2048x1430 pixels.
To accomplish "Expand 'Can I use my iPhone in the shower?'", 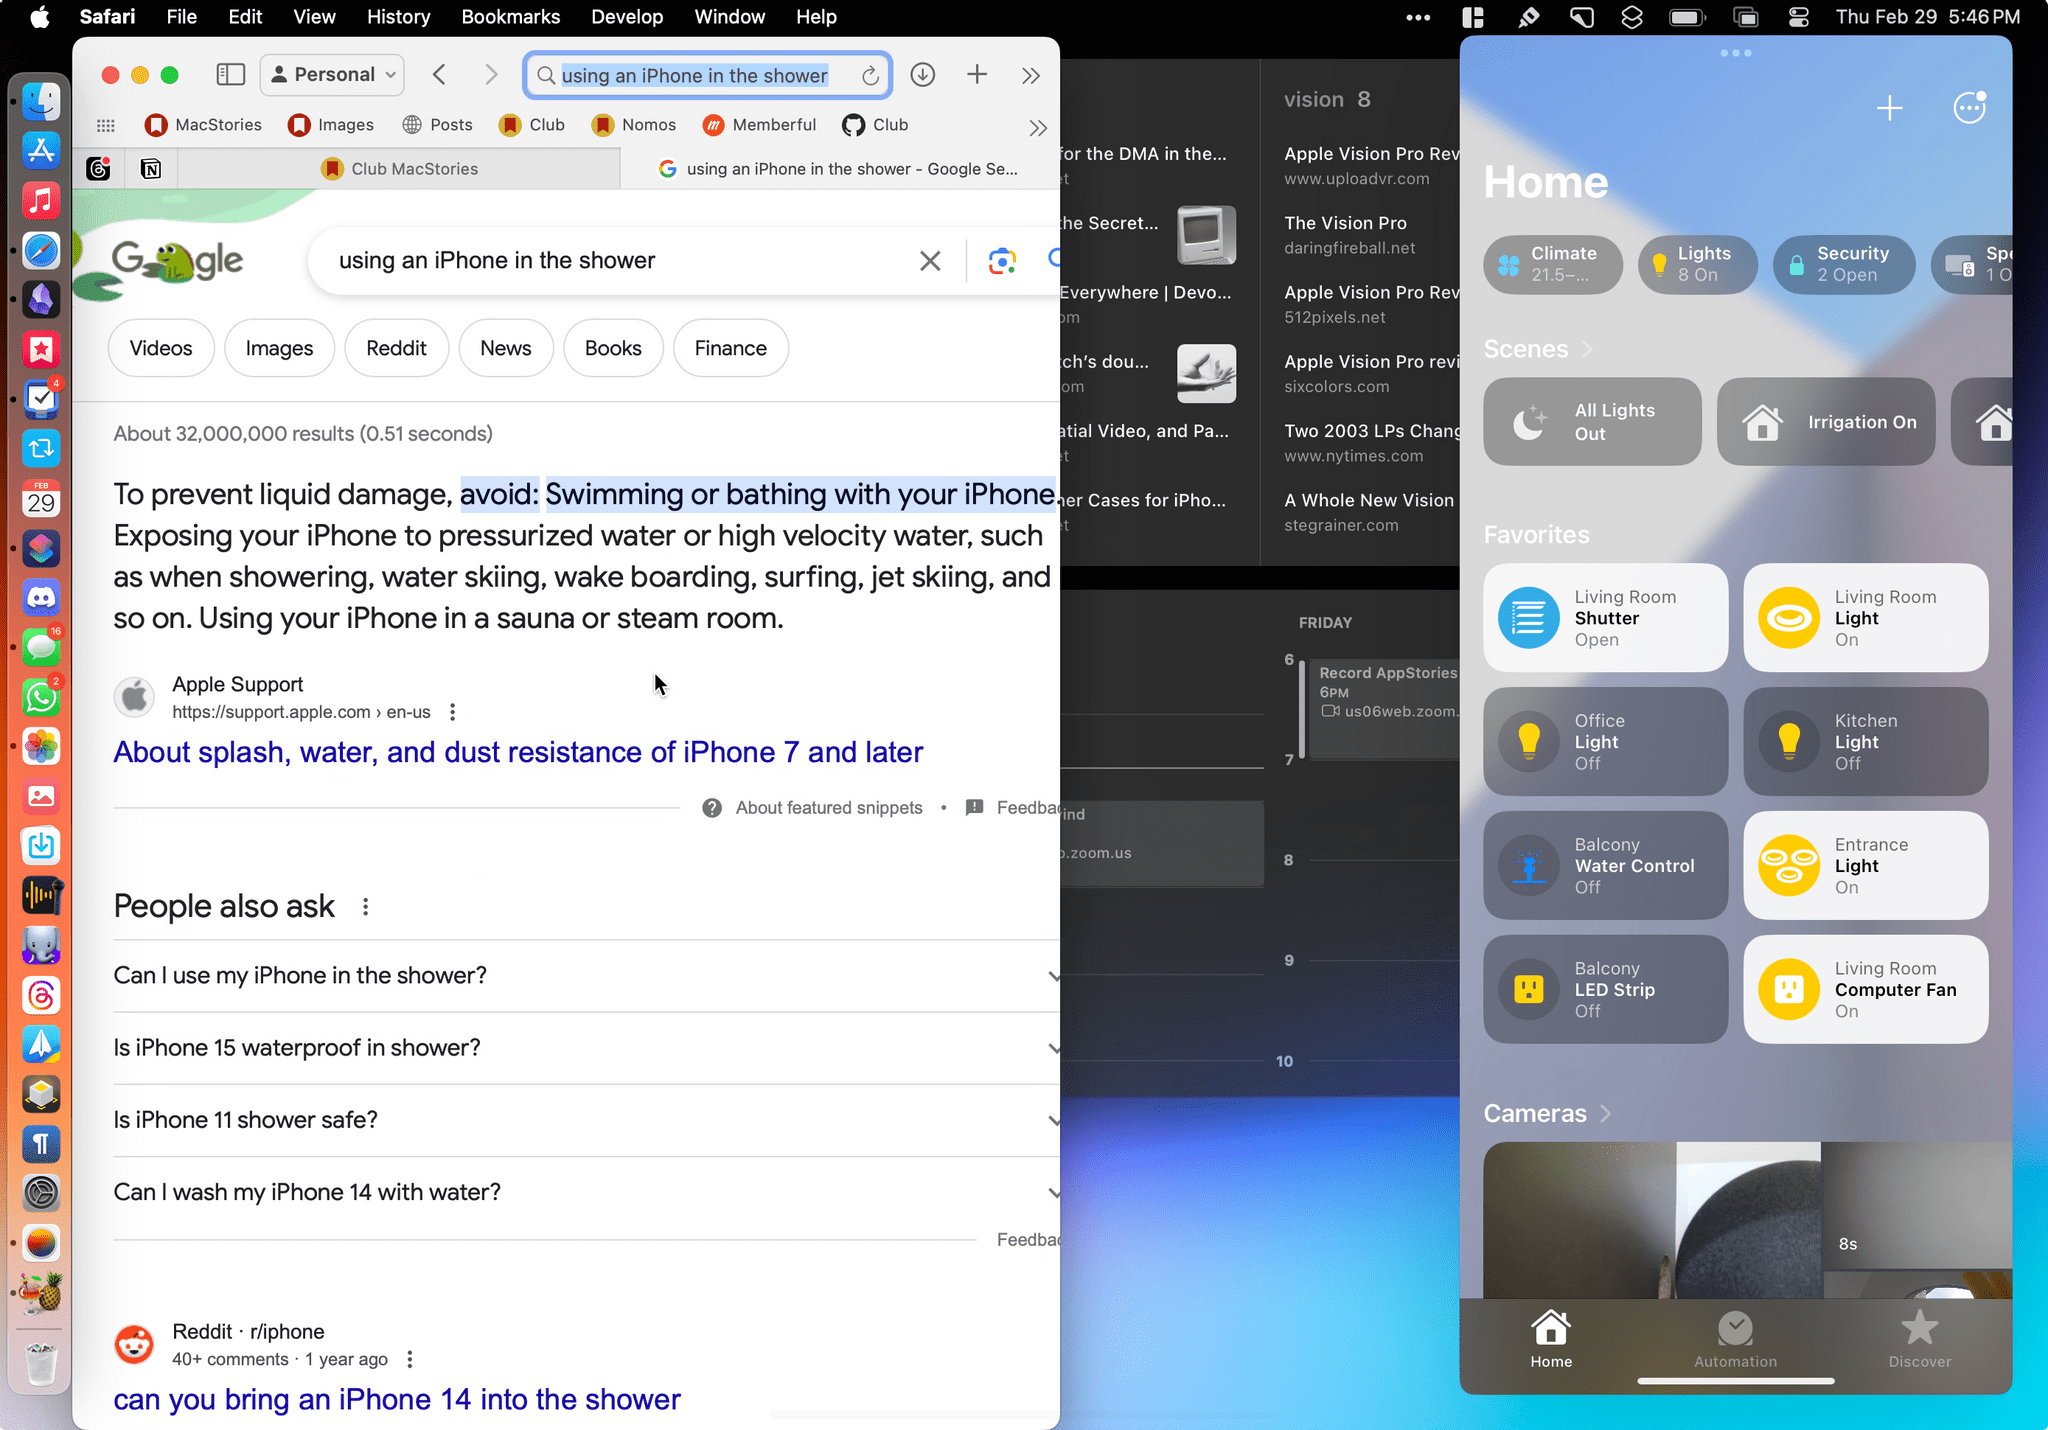I will (586, 976).
